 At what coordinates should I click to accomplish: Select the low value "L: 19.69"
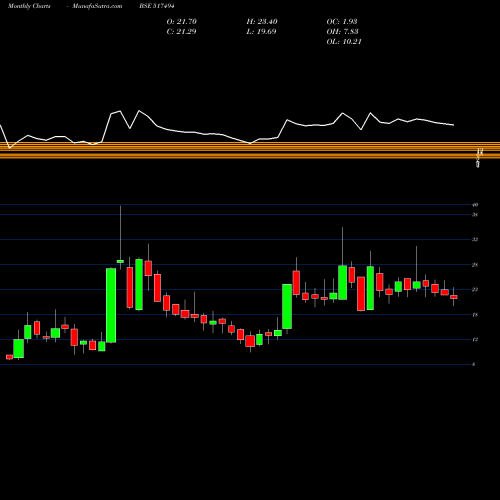pos(261,32)
